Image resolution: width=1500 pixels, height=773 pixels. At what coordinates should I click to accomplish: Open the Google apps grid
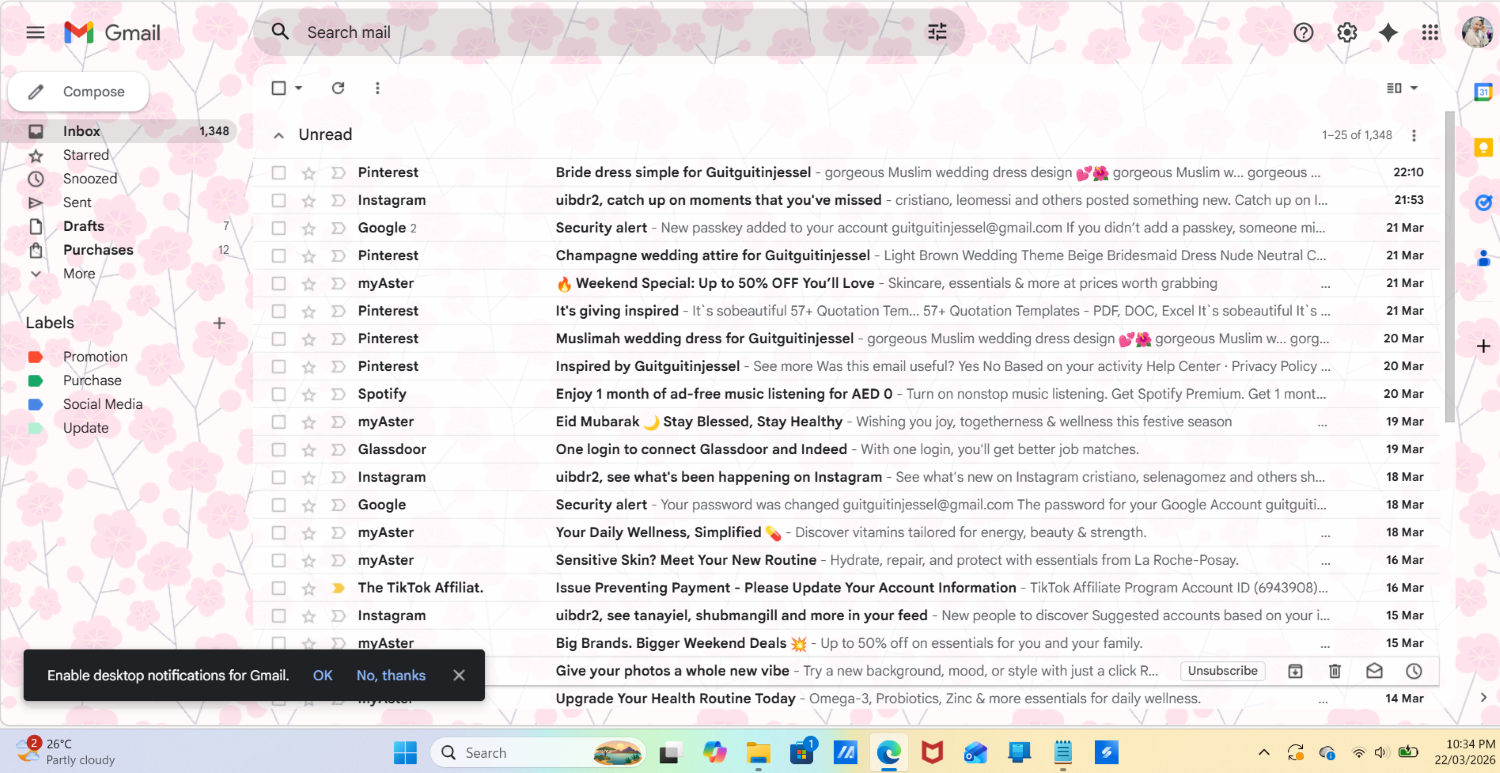click(x=1430, y=32)
